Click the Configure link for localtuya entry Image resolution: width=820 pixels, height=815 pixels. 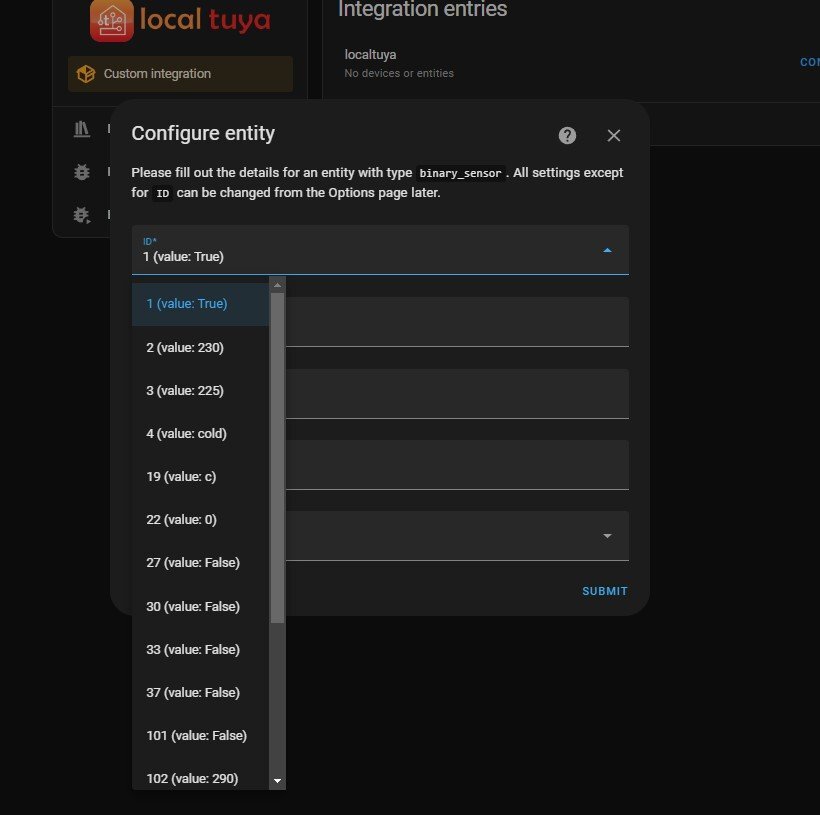click(x=810, y=62)
